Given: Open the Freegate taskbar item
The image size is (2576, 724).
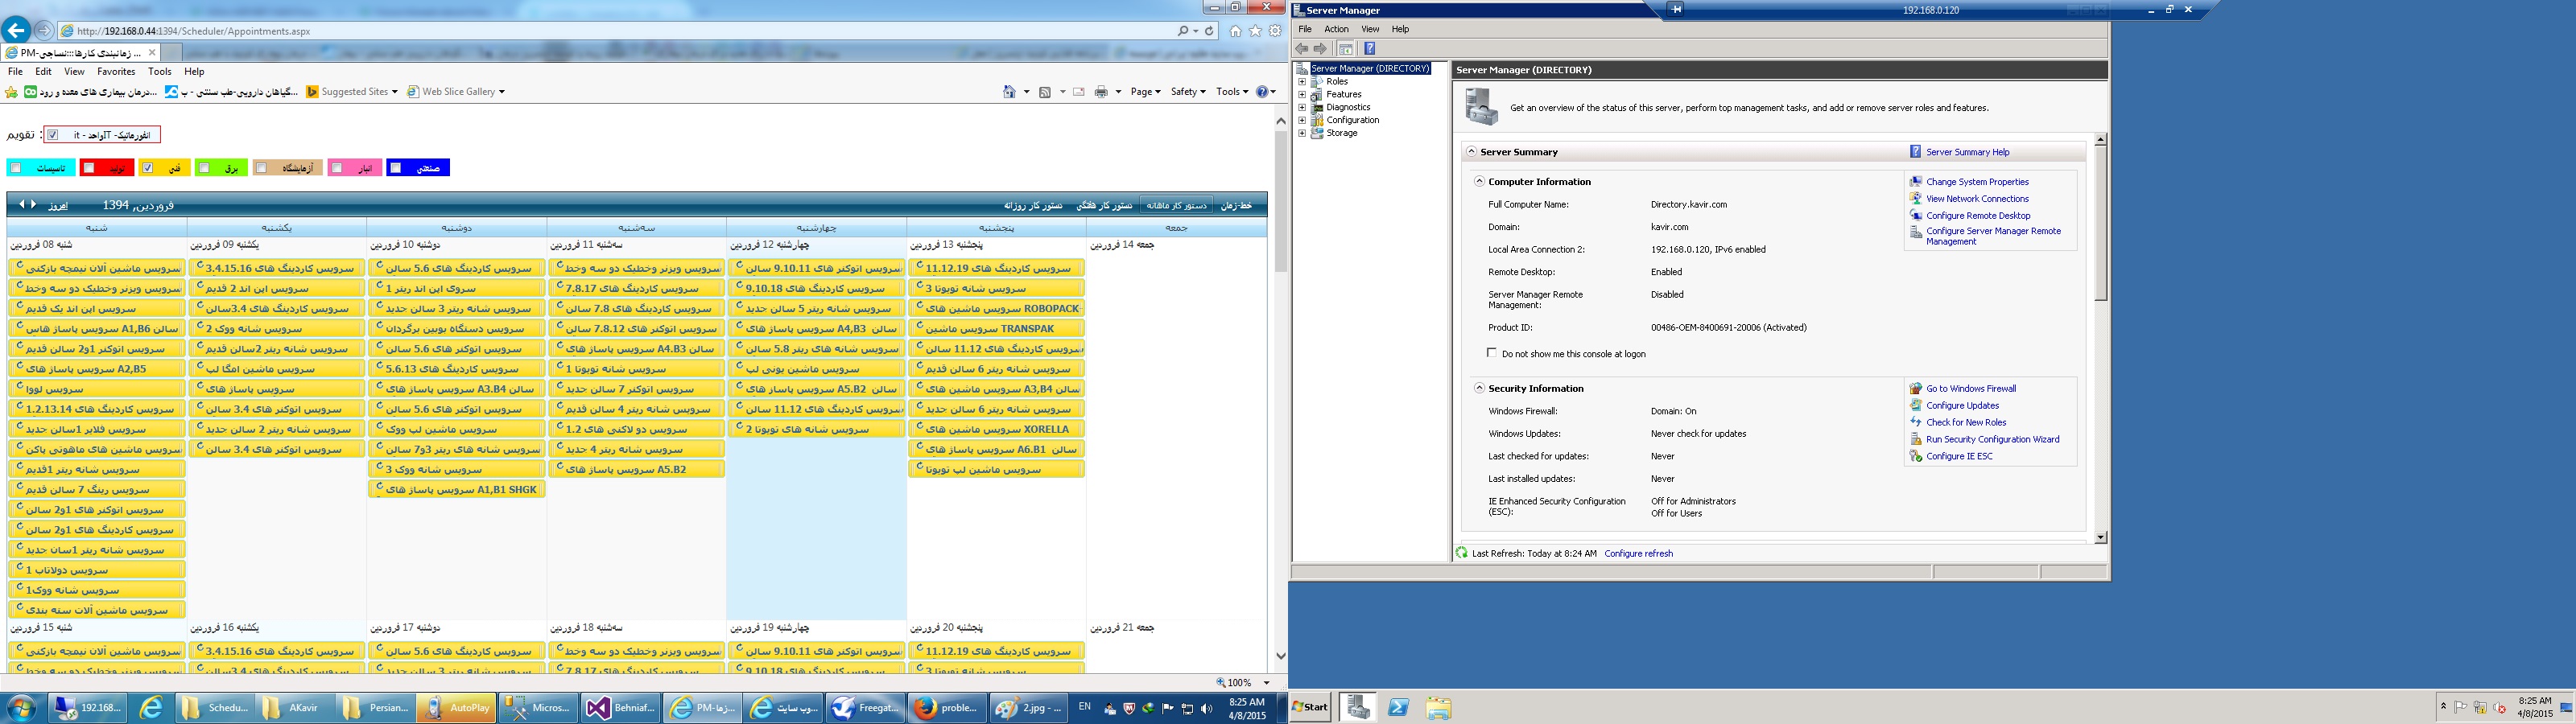Looking at the screenshot, I should pyautogui.click(x=865, y=708).
